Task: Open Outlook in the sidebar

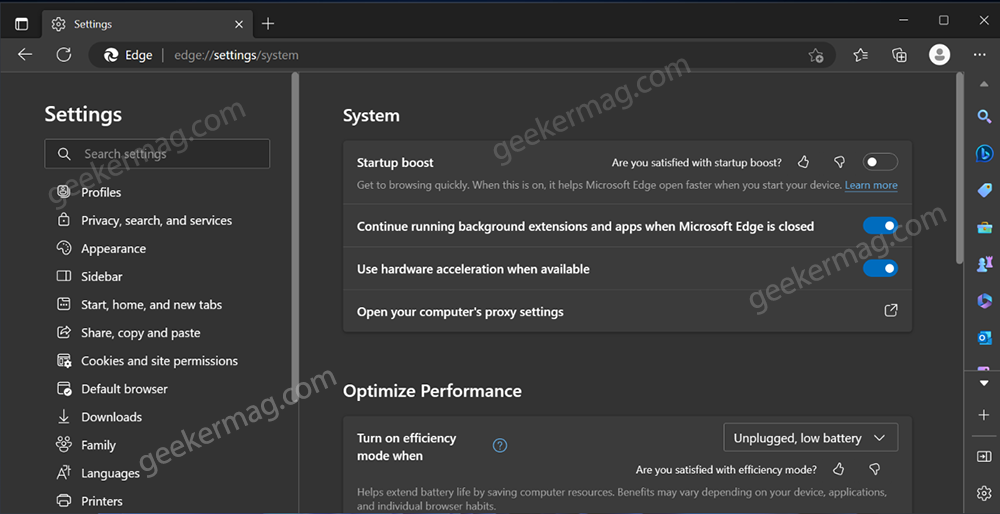Action: pyautogui.click(x=984, y=338)
